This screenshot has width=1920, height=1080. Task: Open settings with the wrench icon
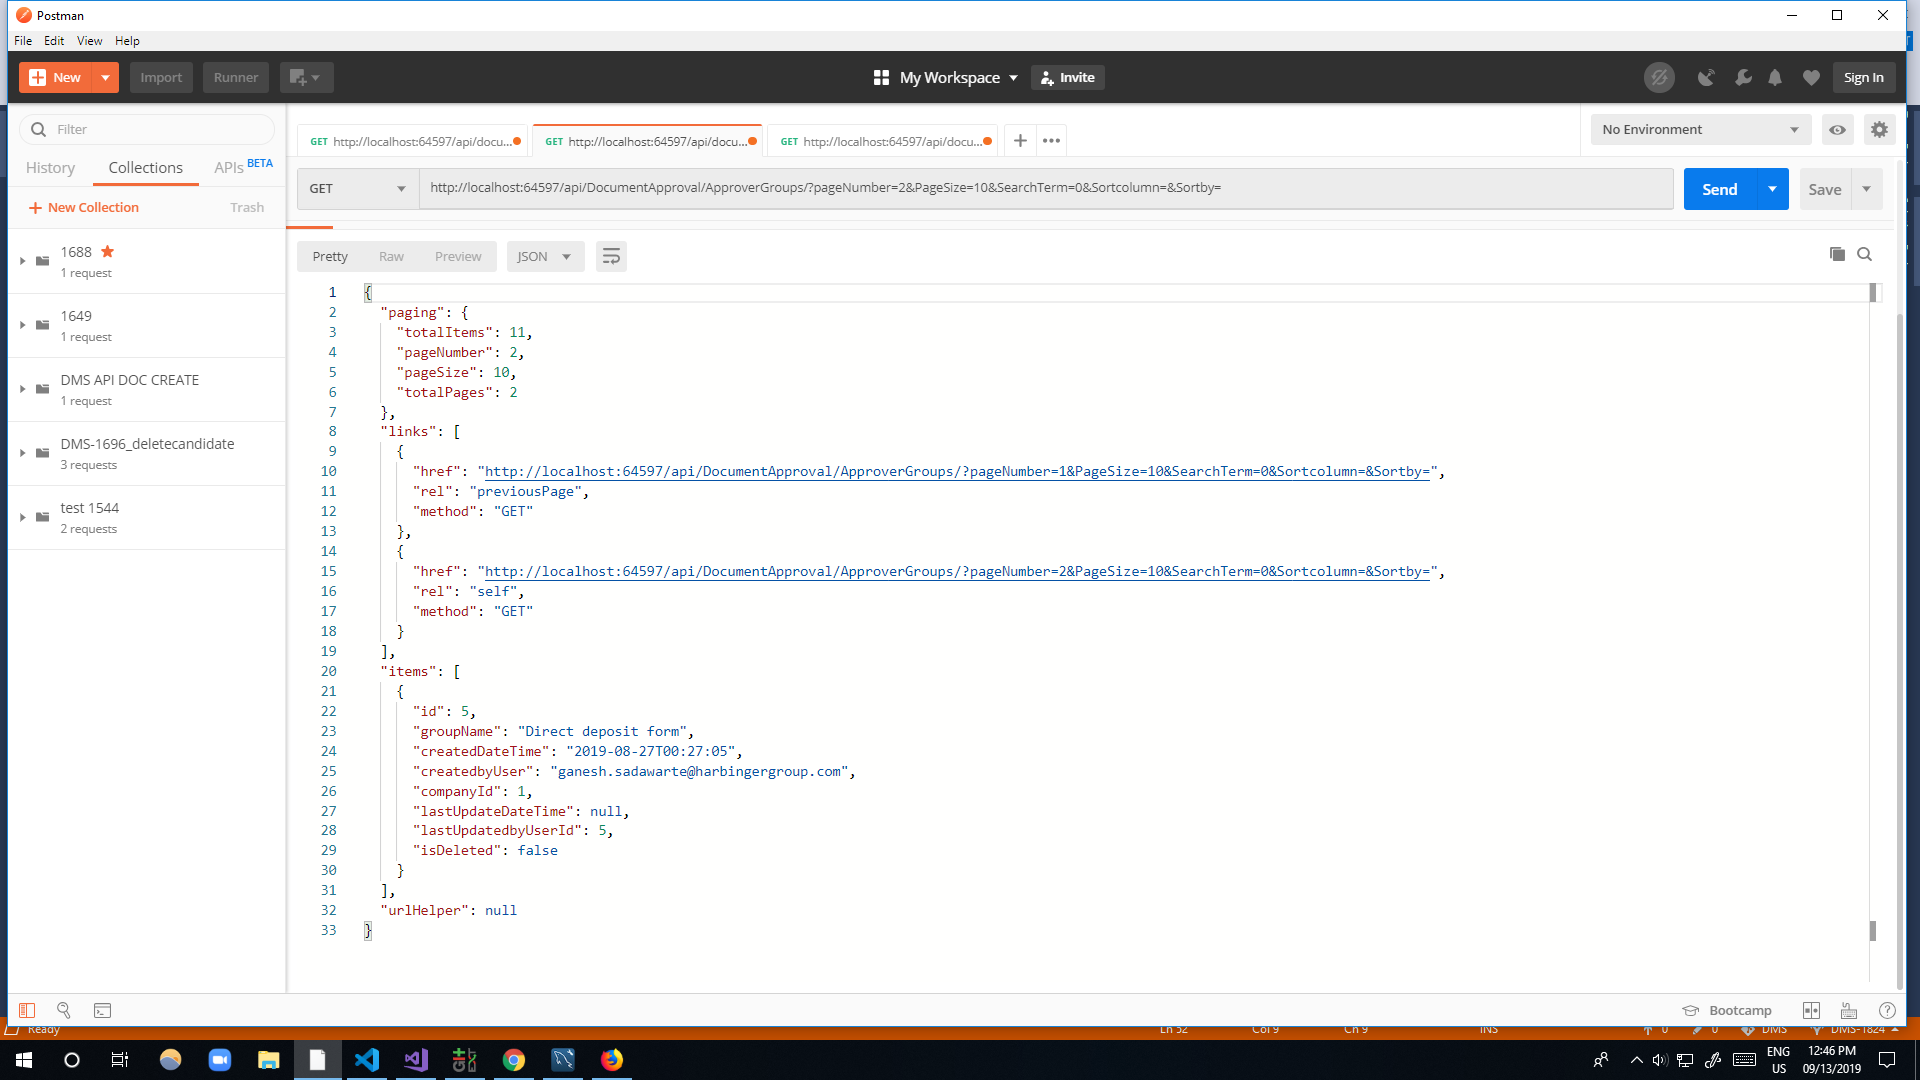tap(1743, 77)
